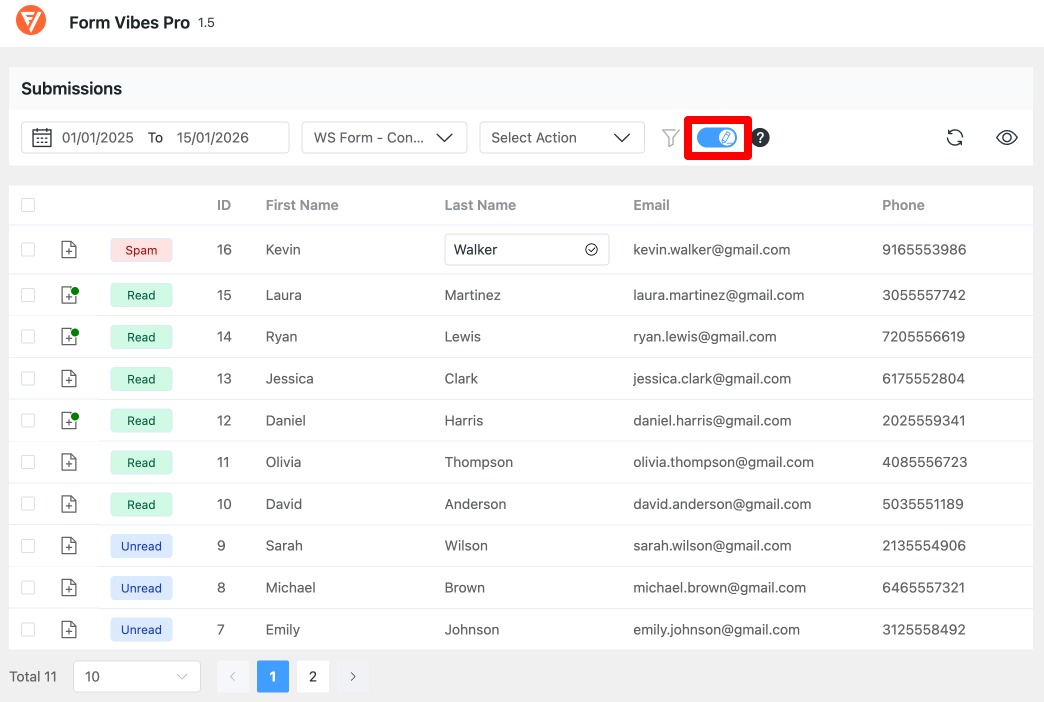Click the Spam status badge on row 16
Image resolution: width=1044 pixels, height=702 pixels.
pyautogui.click(x=141, y=249)
